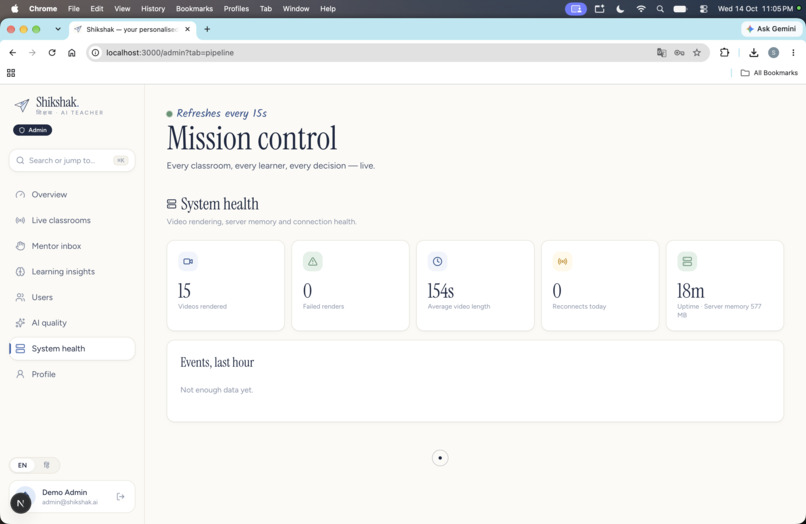The height and width of the screenshot is (524, 806).
Task: Open the Chrome home page
Action: pos(71,52)
